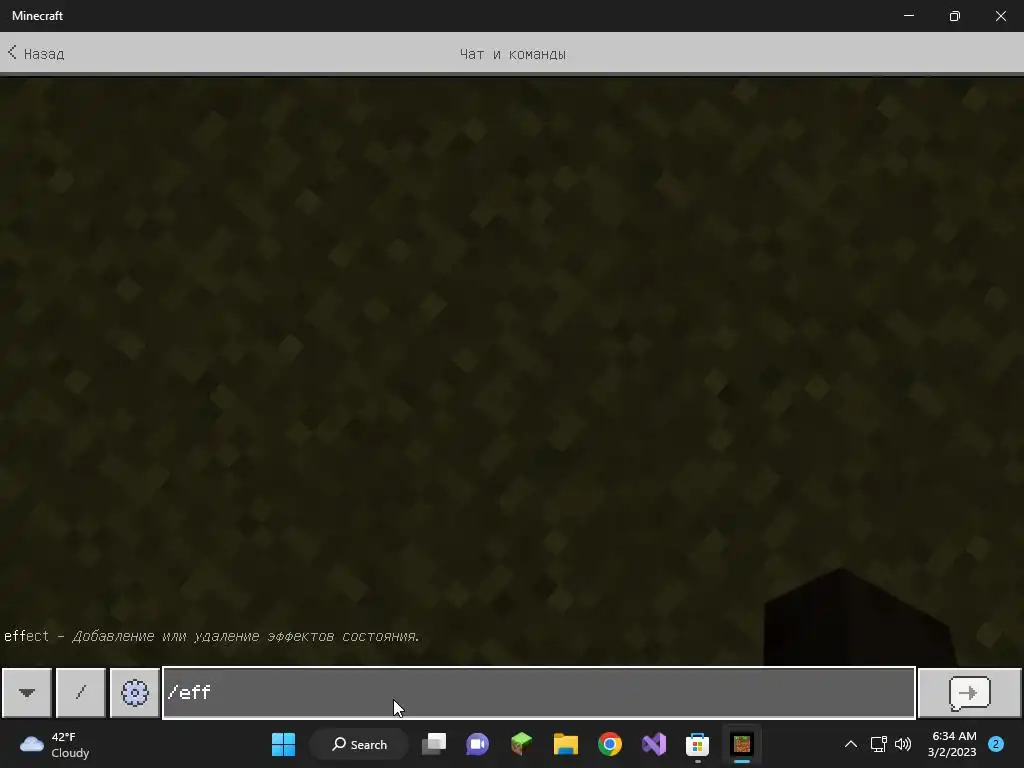Close the Minecraft window
The width and height of the screenshot is (1024, 768).
[1000, 16]
